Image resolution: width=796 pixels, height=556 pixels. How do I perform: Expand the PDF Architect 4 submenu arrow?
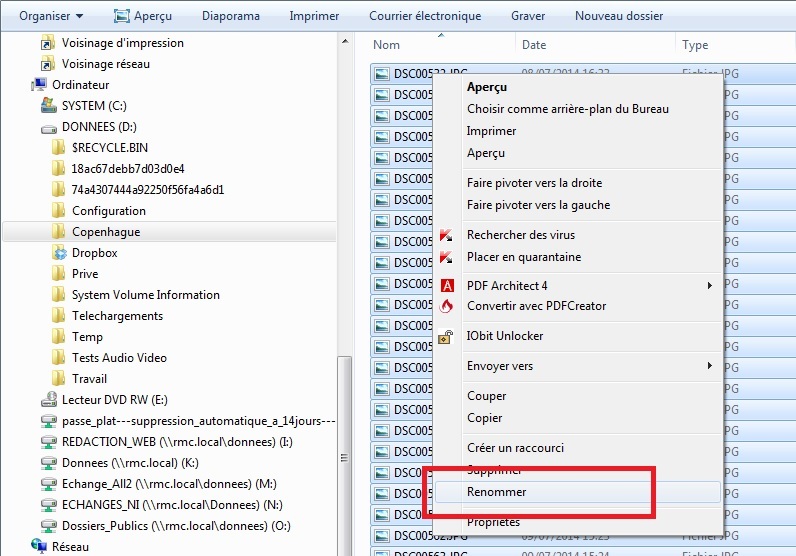pyautogui.click(x=710, y=286)
